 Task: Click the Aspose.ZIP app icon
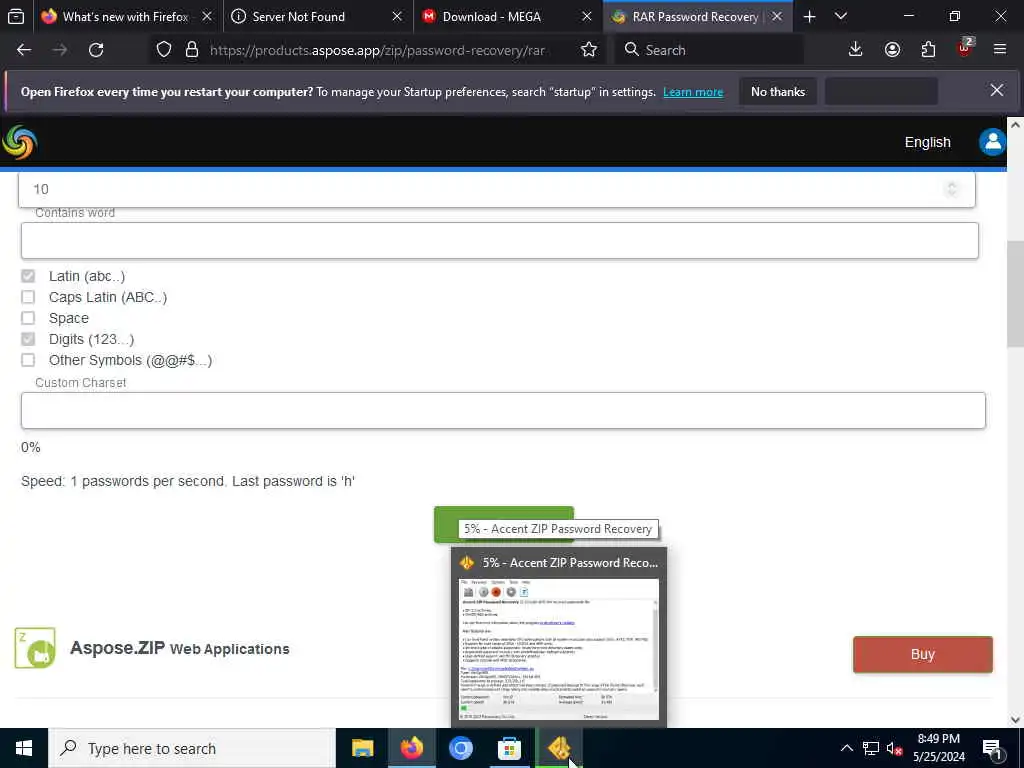click(x=35, y=648)
